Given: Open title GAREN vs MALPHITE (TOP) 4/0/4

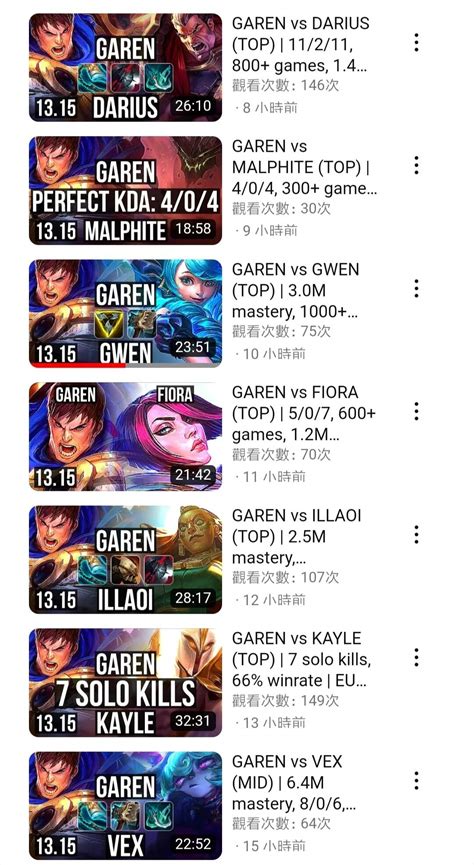Looking at the screenshot, I should pos(305,168).
